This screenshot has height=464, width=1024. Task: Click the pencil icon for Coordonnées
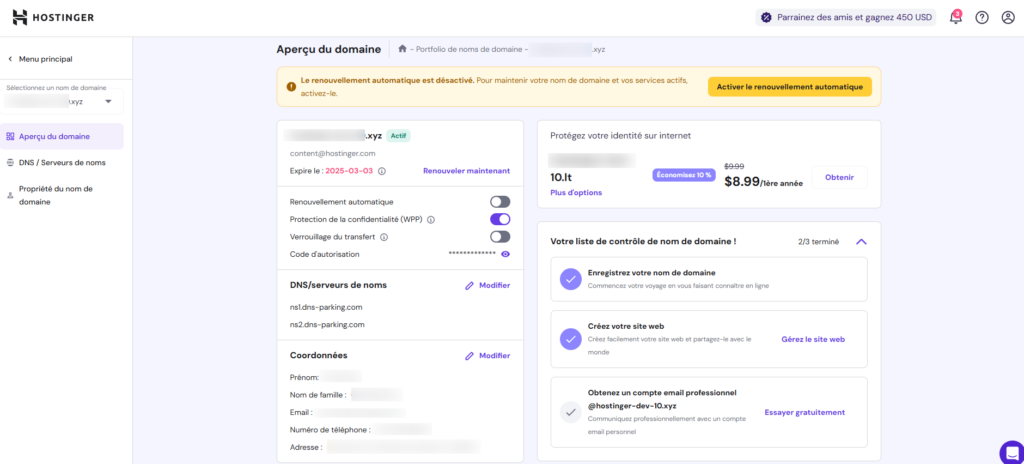(469, 356)
